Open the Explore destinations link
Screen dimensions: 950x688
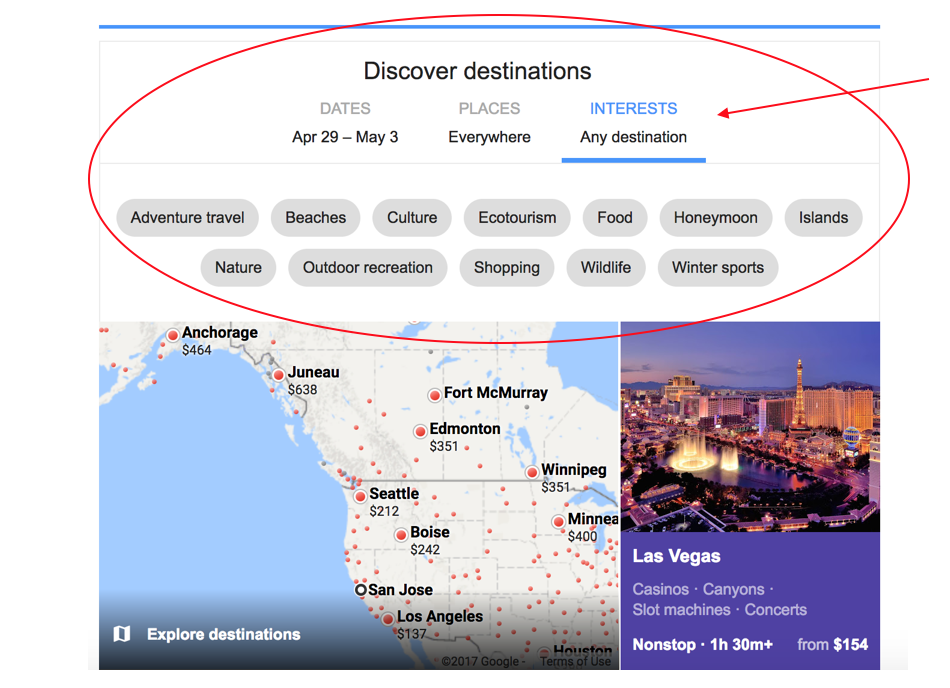224,634
